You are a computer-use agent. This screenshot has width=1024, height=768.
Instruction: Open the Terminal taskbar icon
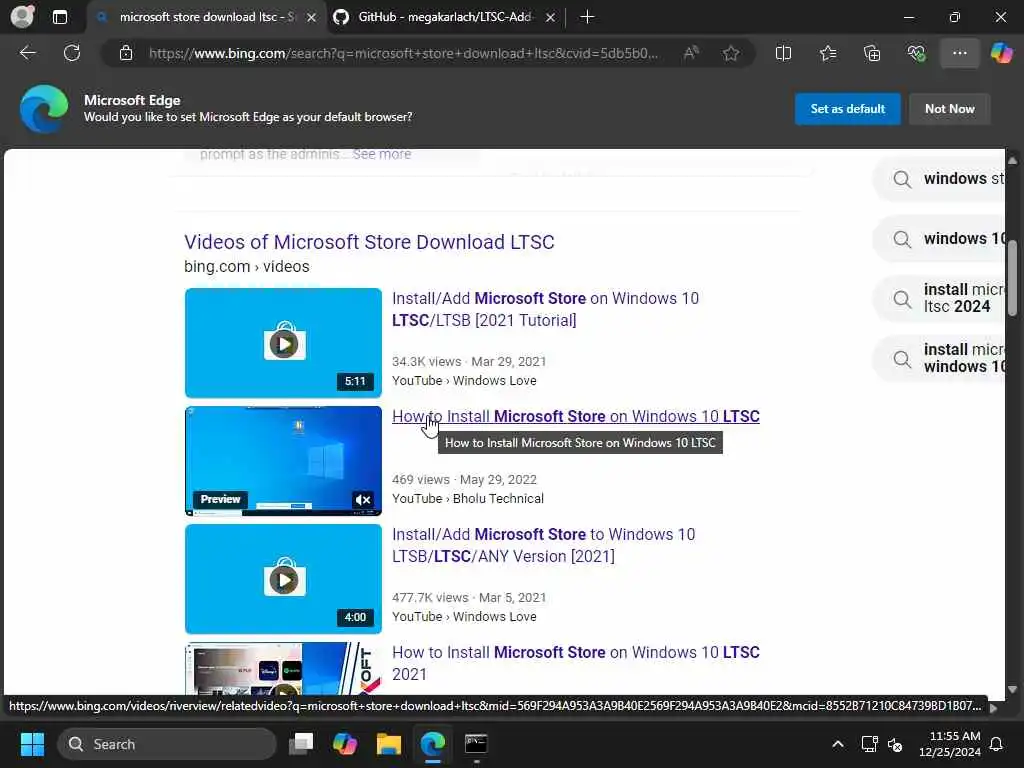pos(476,744)
